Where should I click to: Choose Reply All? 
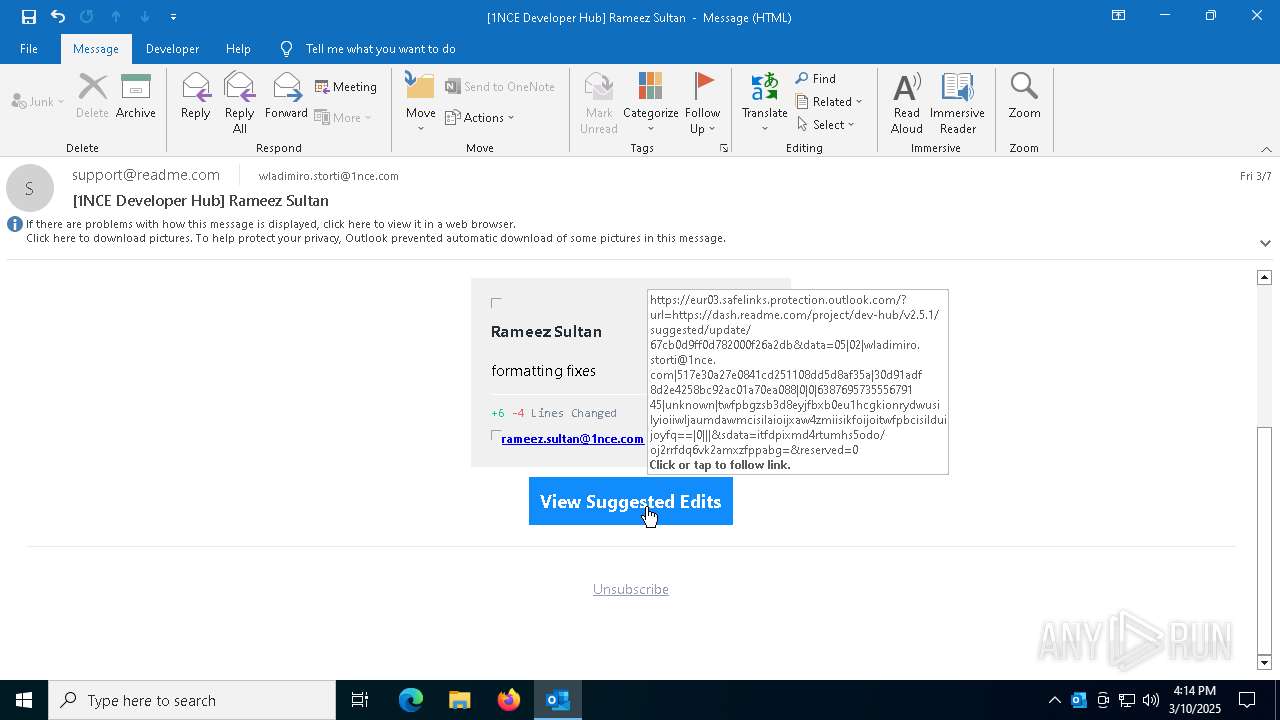click(x=240, y=102)
